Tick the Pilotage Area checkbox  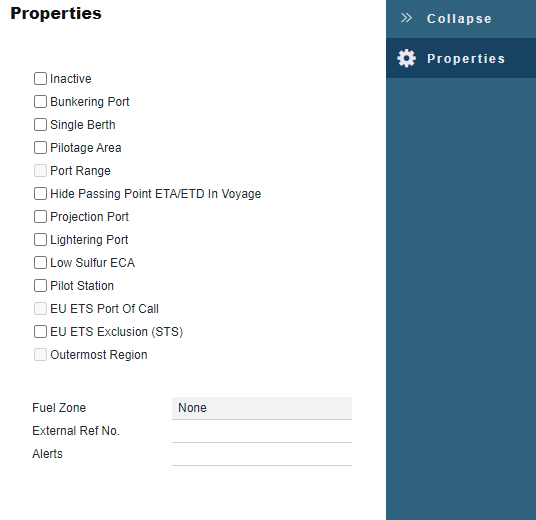coord(40,148)
